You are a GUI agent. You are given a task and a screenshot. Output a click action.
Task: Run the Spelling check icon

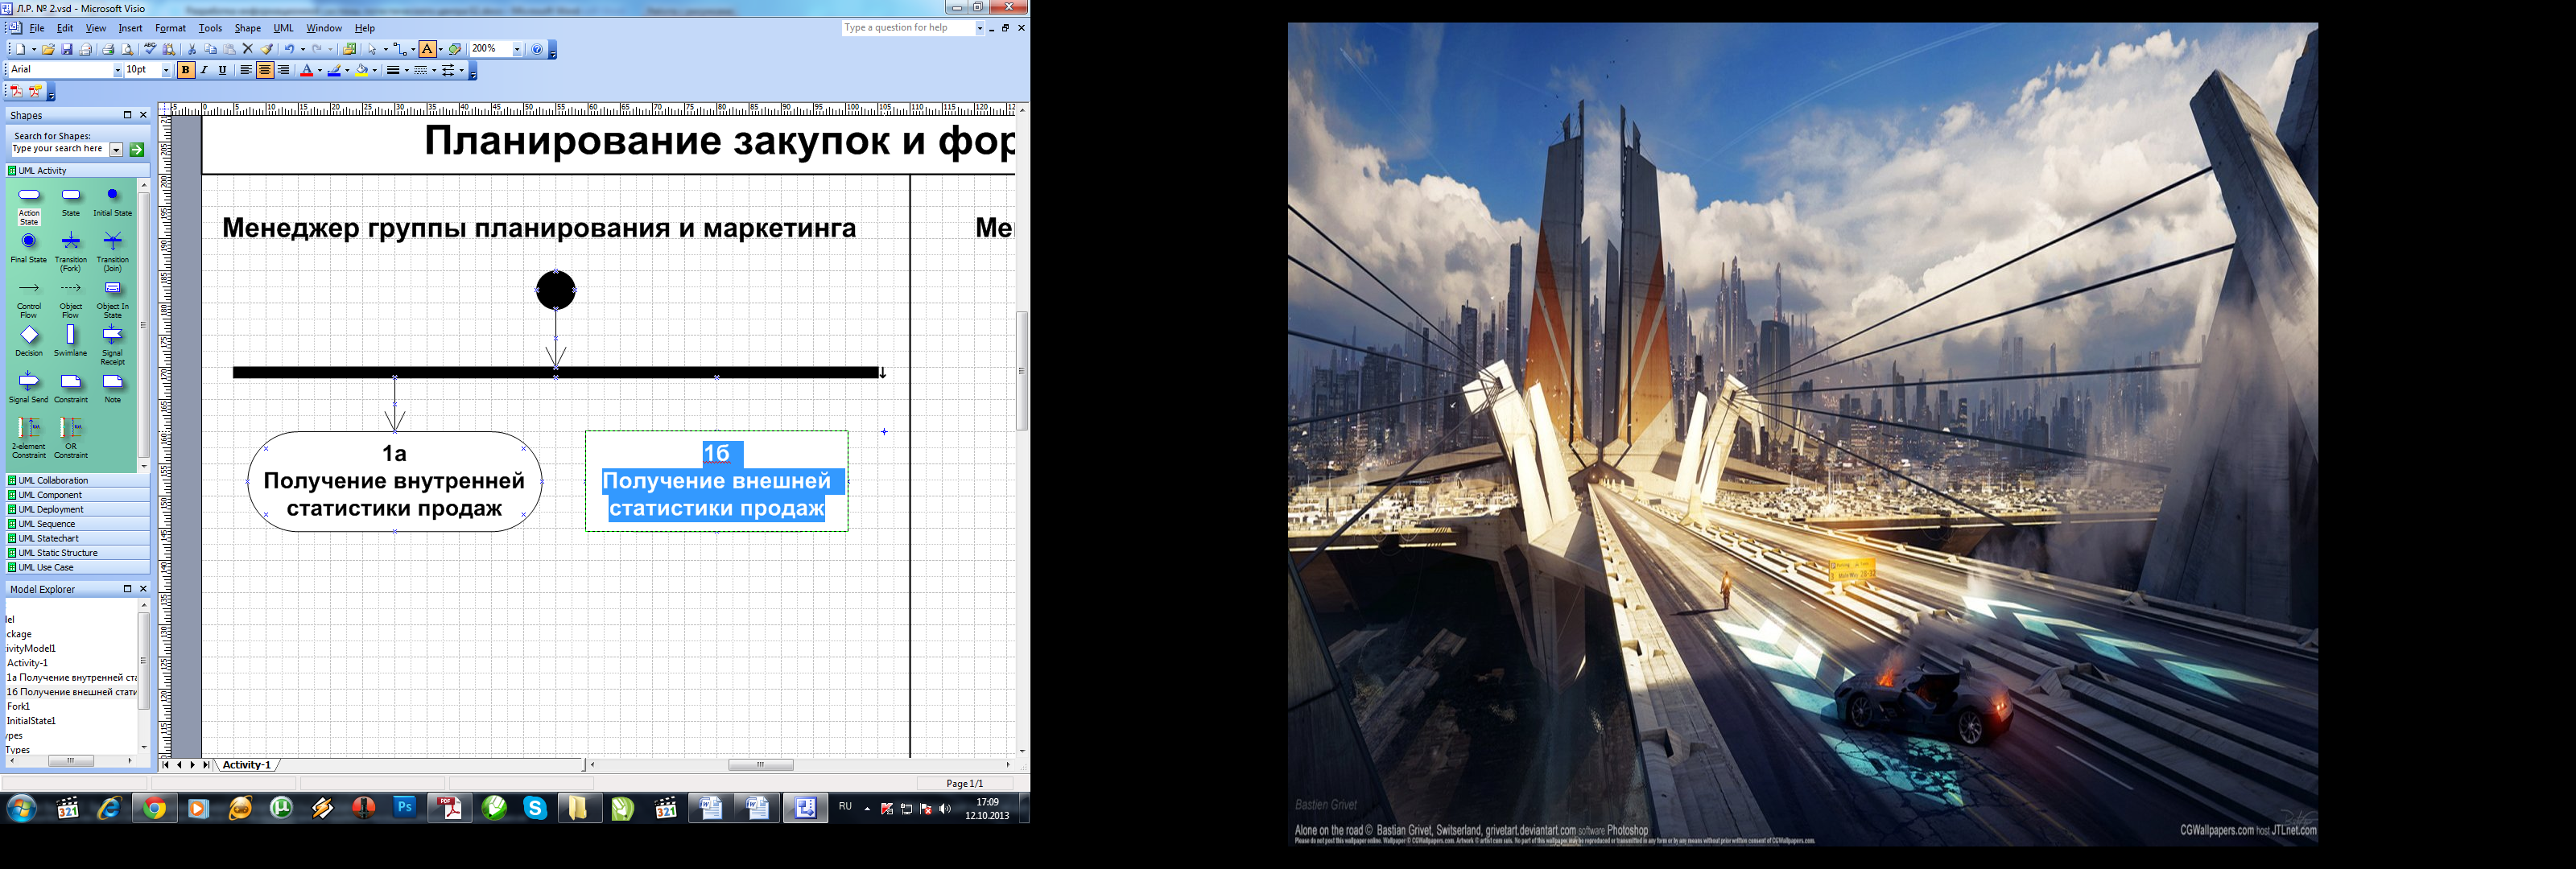coord(150,48)
